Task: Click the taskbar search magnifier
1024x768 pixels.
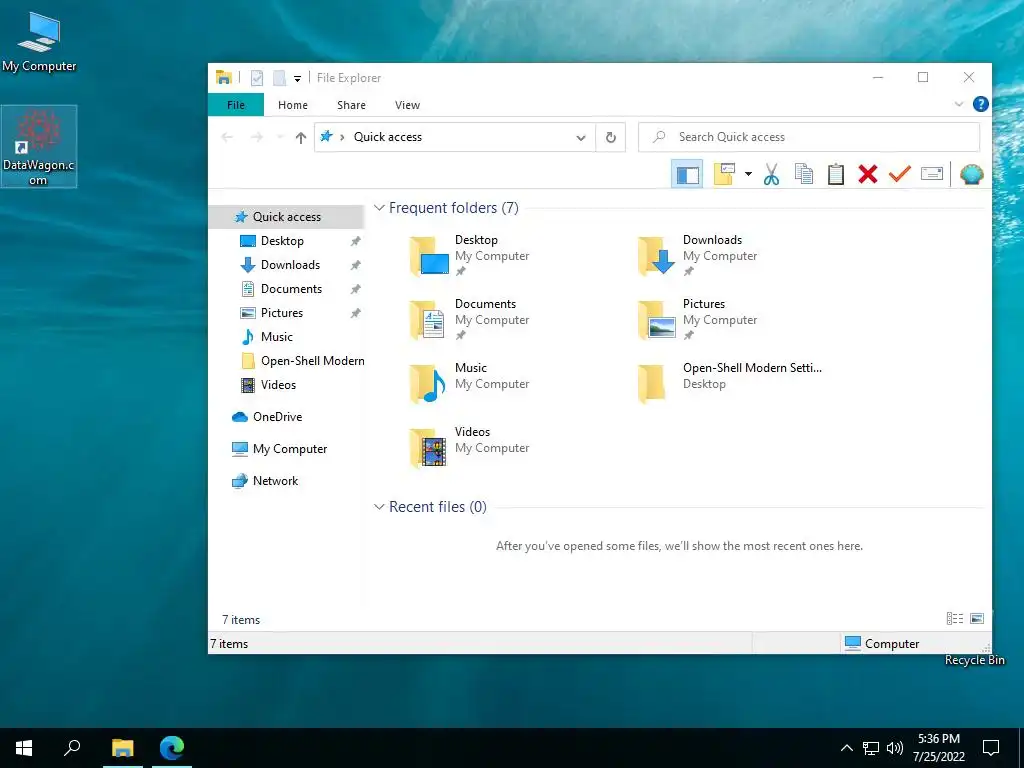Action: (x=72, y=748)
